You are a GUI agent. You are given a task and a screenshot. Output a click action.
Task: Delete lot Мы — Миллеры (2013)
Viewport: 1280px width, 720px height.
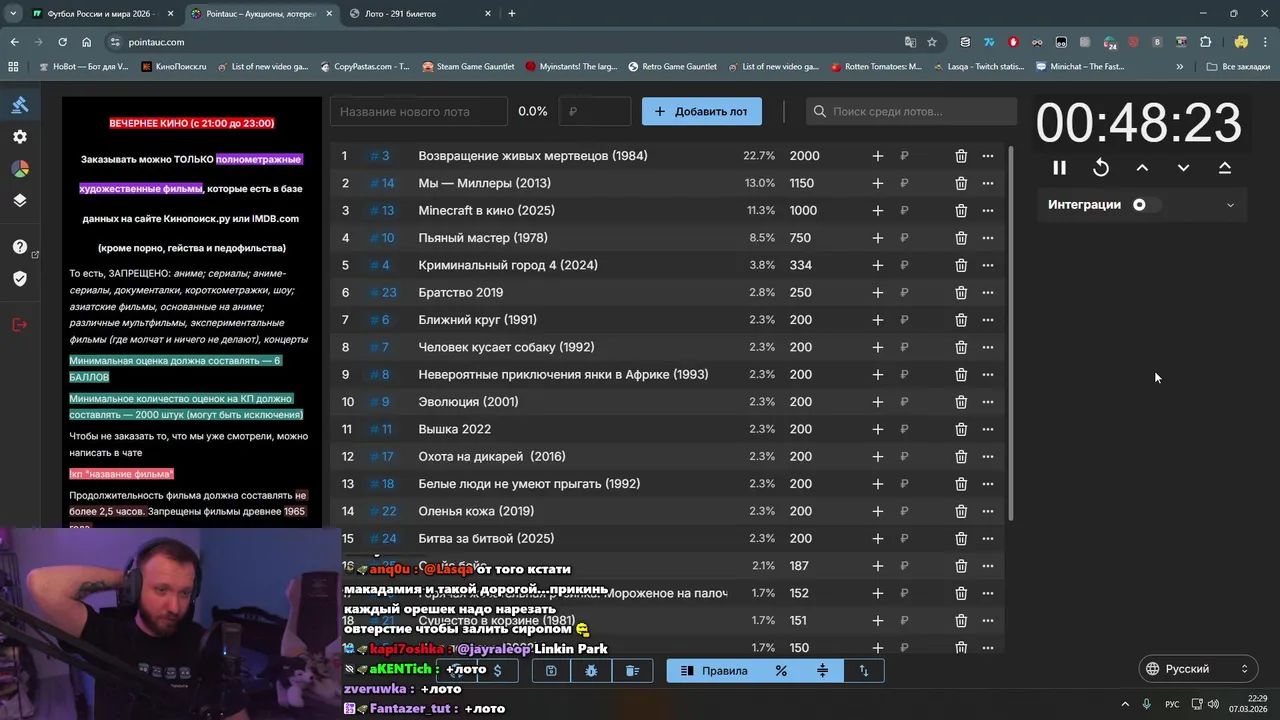click(x=961, y=183)
